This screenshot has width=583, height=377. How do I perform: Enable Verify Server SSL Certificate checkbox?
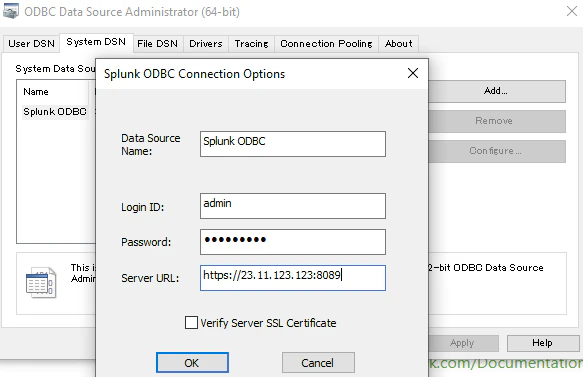191,322
